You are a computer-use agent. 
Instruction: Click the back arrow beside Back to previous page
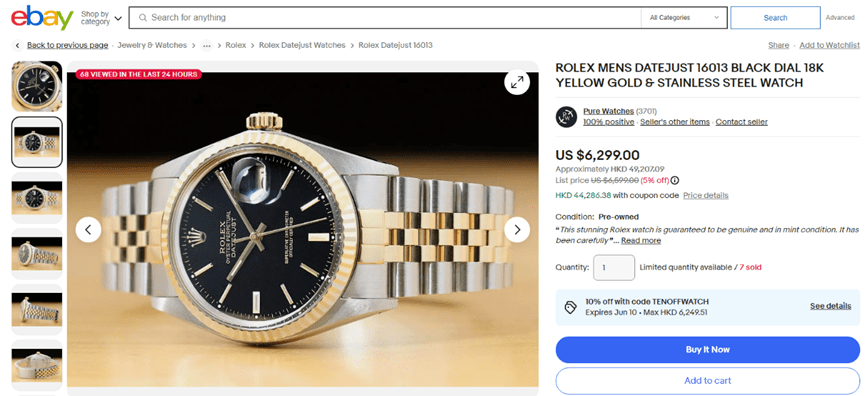point(18,45)
